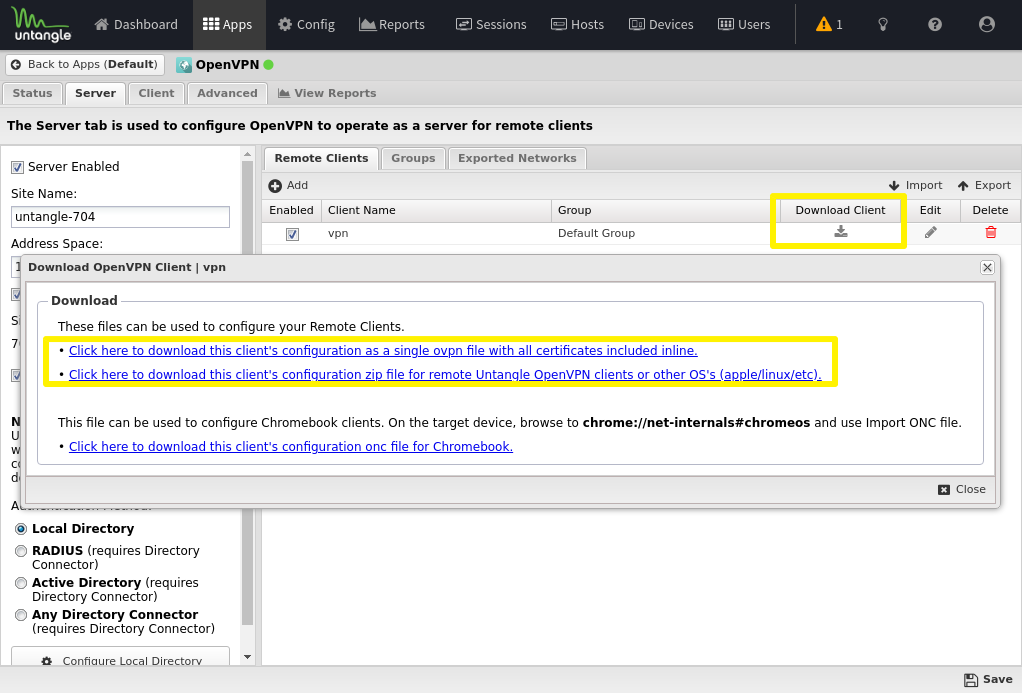This screenshot has height=693, width=1022.
Task: Click the left panel scroll up arrow
Action: [x=247, y=155]
